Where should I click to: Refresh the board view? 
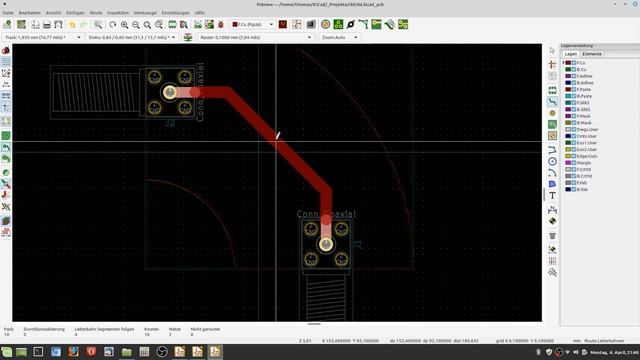[x=113, y=25]
